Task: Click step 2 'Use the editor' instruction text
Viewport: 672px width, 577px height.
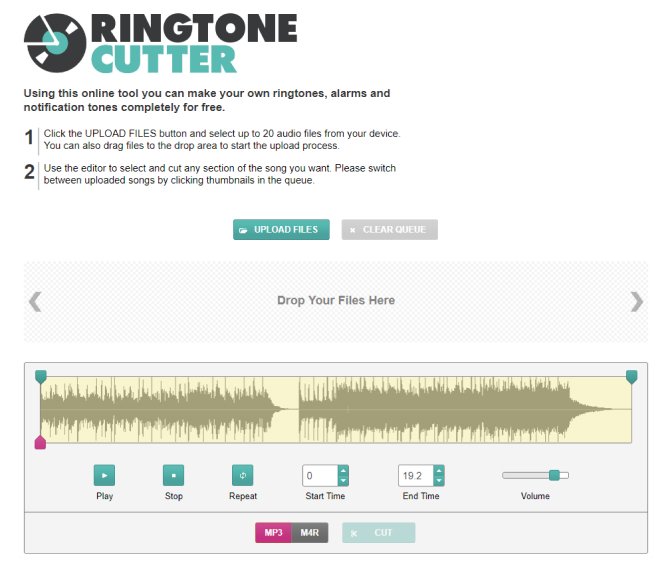Action: (219, 174)
